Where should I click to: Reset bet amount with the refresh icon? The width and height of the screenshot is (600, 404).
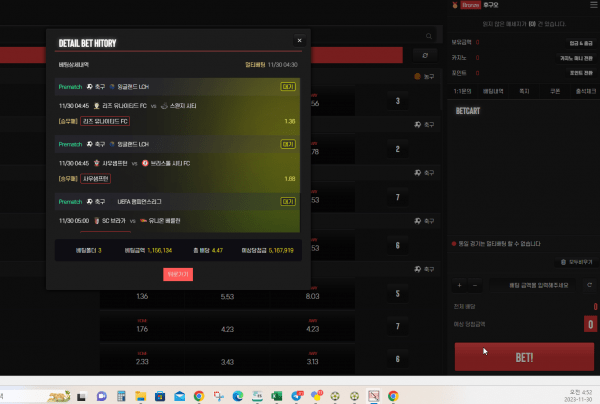click(x=589, y=285)
